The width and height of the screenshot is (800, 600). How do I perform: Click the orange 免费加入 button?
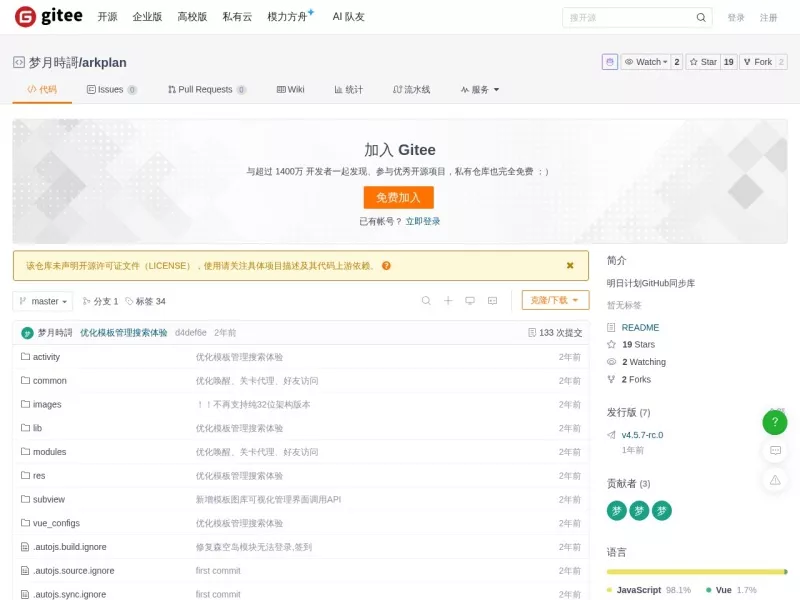click(x=398, y=197)
